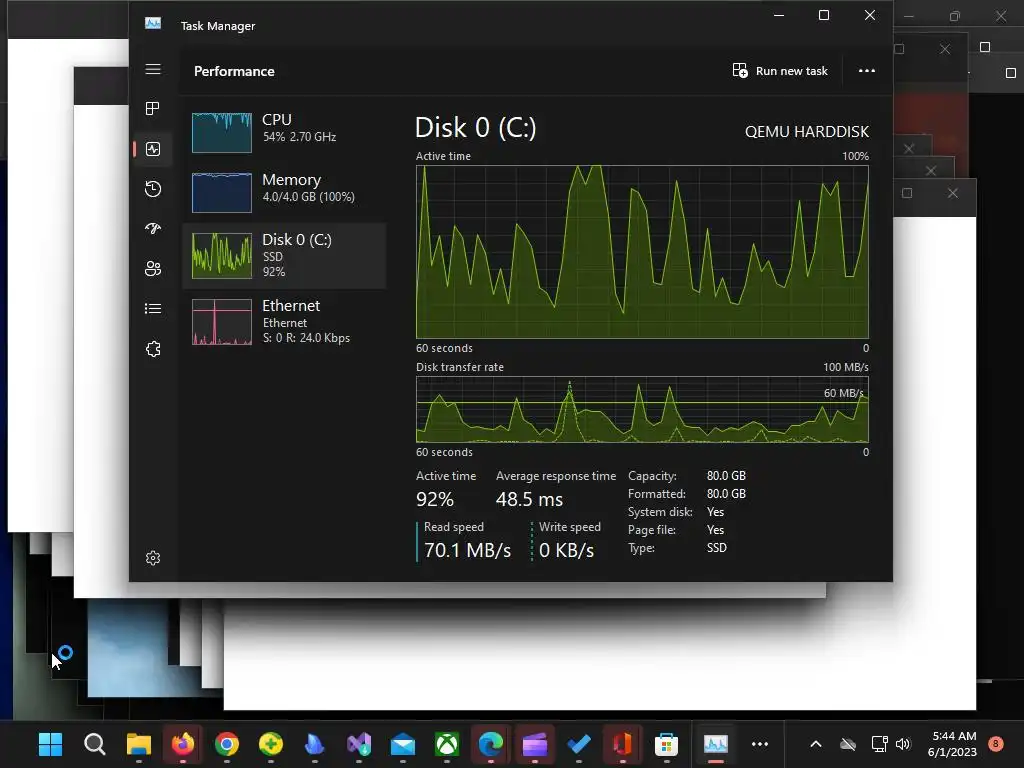Open File Explorer from taskbar
This screenshot has width=1024, height=768.
point(138,744)
